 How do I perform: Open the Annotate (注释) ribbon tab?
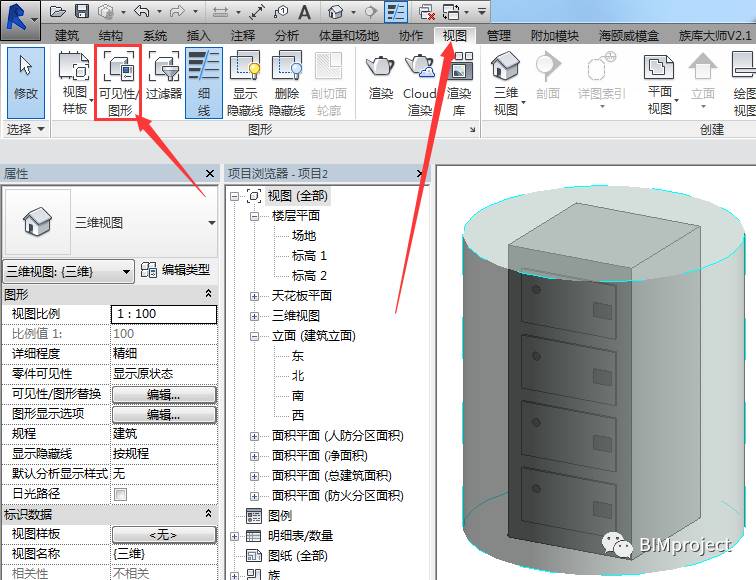pos(243,35)
